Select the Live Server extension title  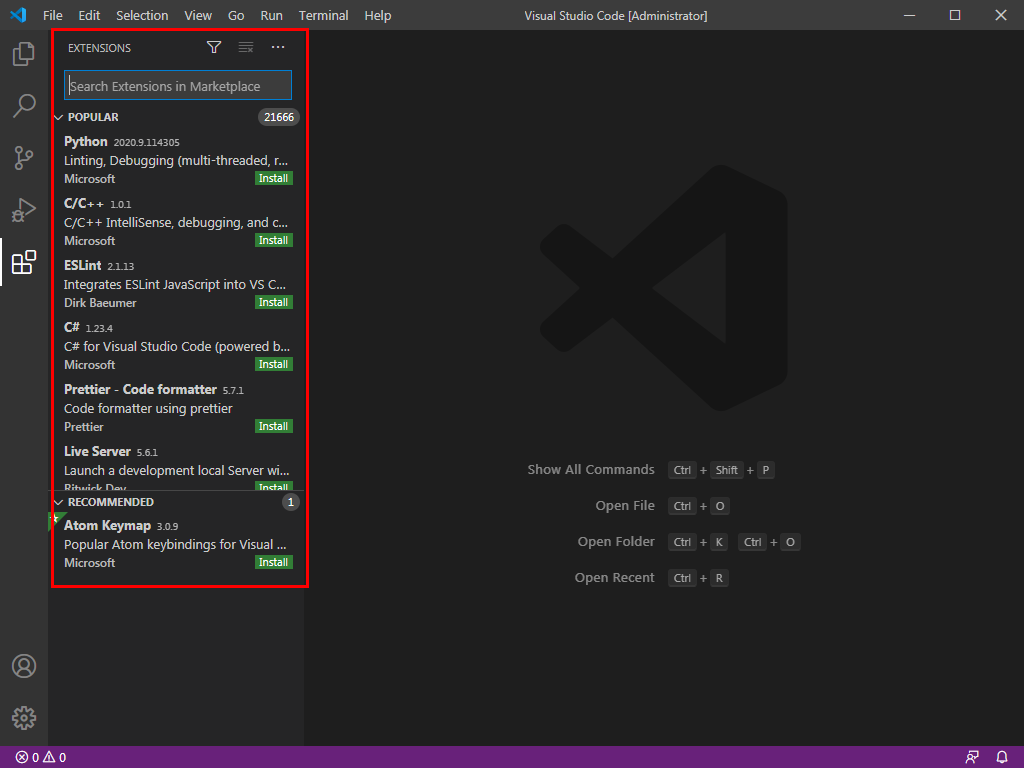point(97,451)
